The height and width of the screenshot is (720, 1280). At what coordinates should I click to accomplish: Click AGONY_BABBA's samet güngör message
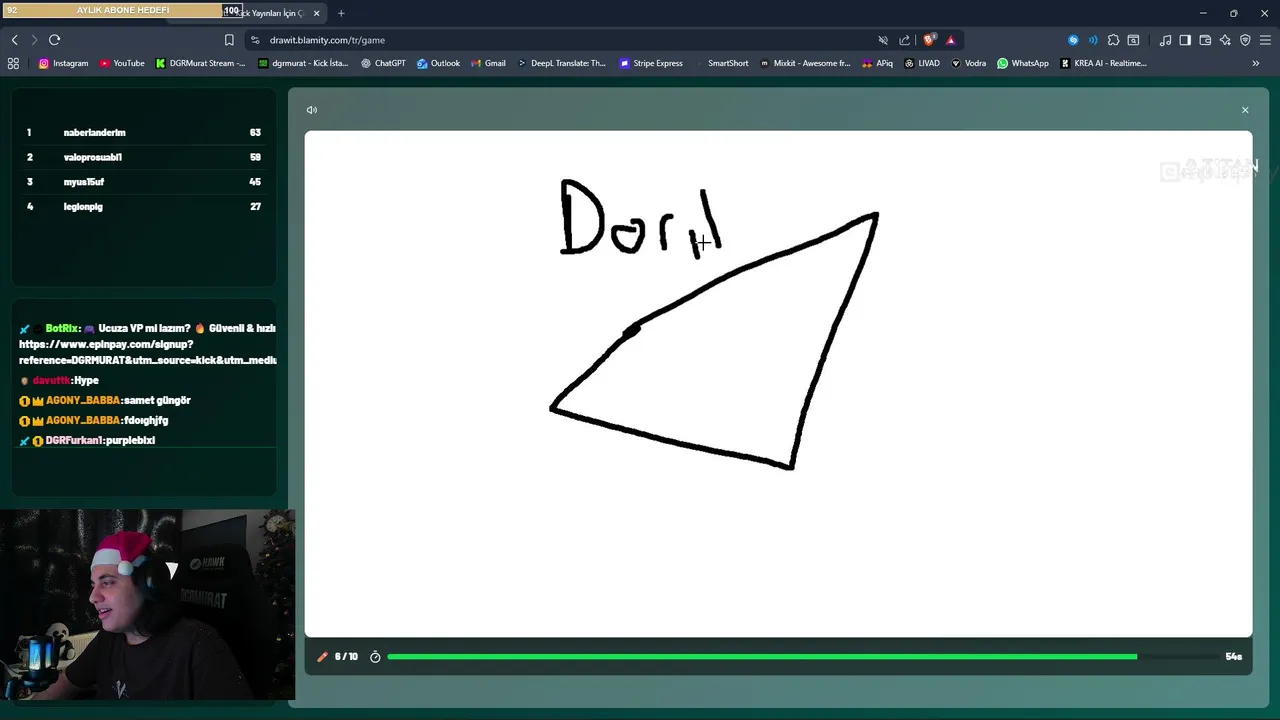click(x=105, y=400)
